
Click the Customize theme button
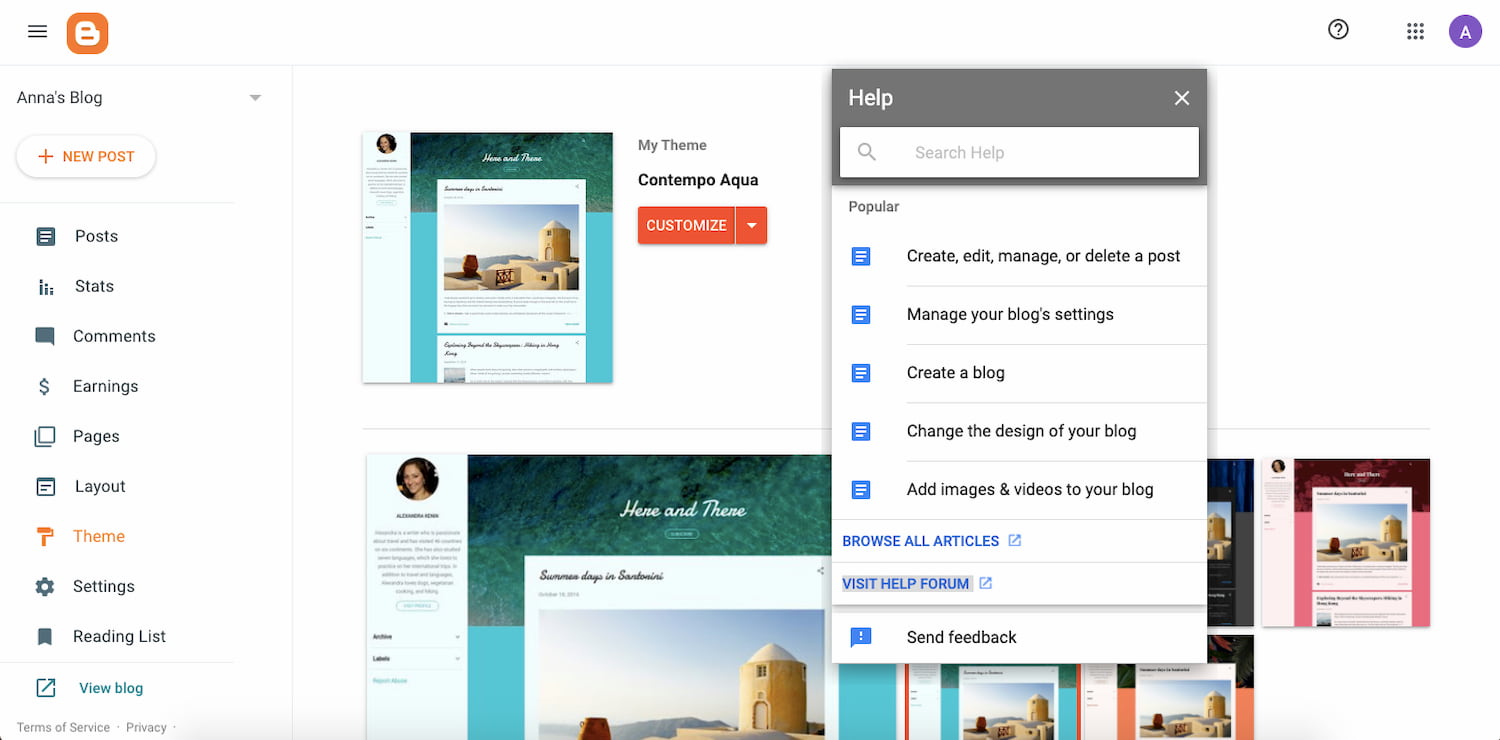(x=686, y=226)
